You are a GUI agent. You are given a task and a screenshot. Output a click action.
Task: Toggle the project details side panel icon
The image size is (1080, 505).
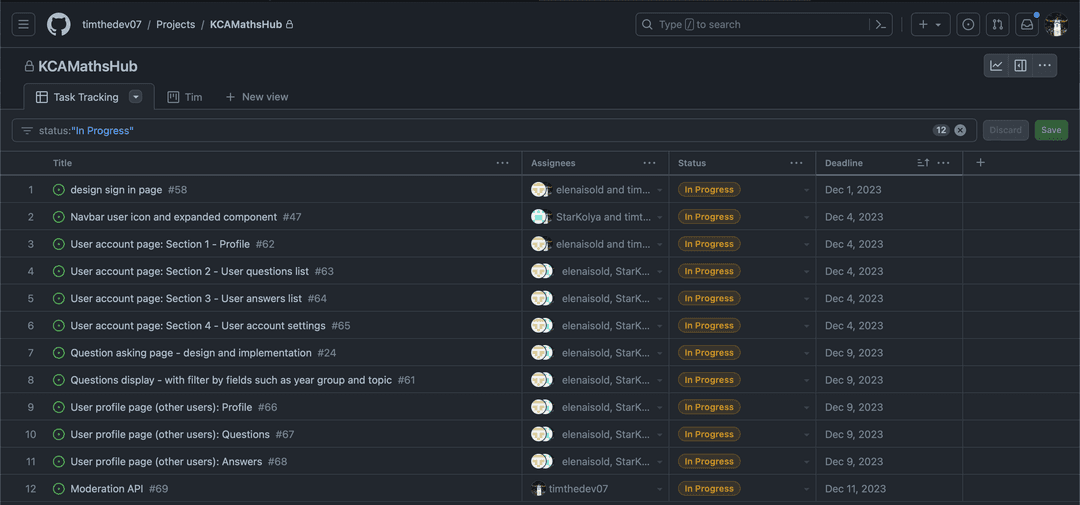(x=1020, y=66)
